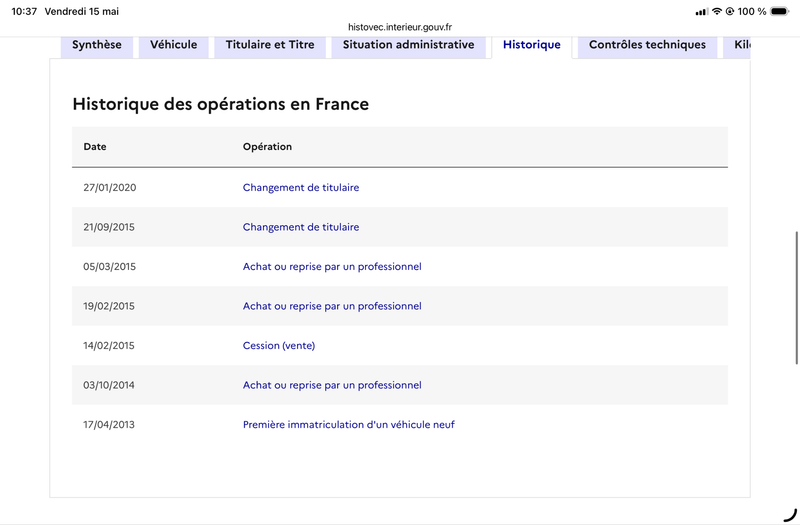Open the Cession (vente) link
The image size is (800, 525).
coord(279,346)
